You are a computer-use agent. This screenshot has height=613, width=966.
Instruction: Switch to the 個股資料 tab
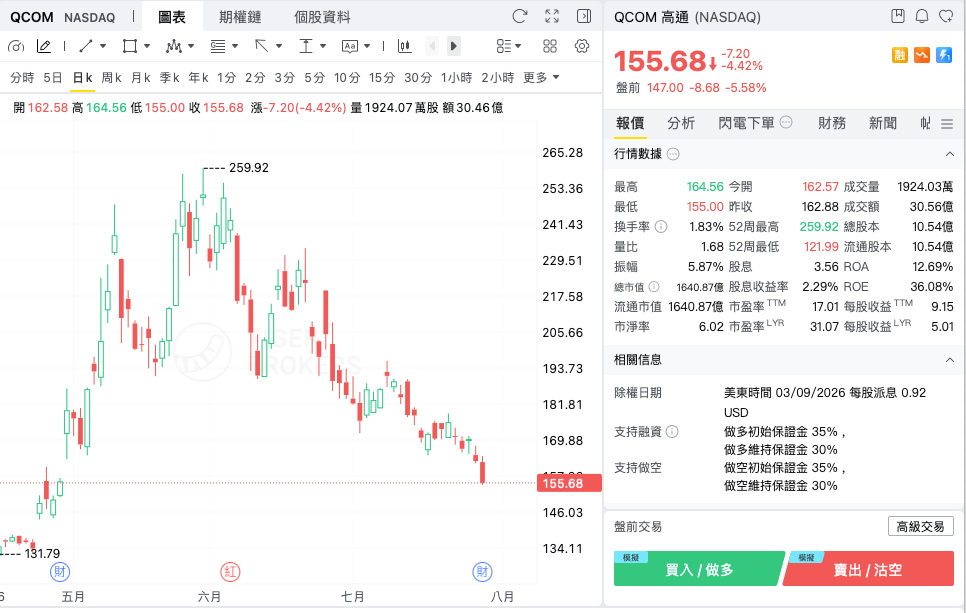pos(322,17)
